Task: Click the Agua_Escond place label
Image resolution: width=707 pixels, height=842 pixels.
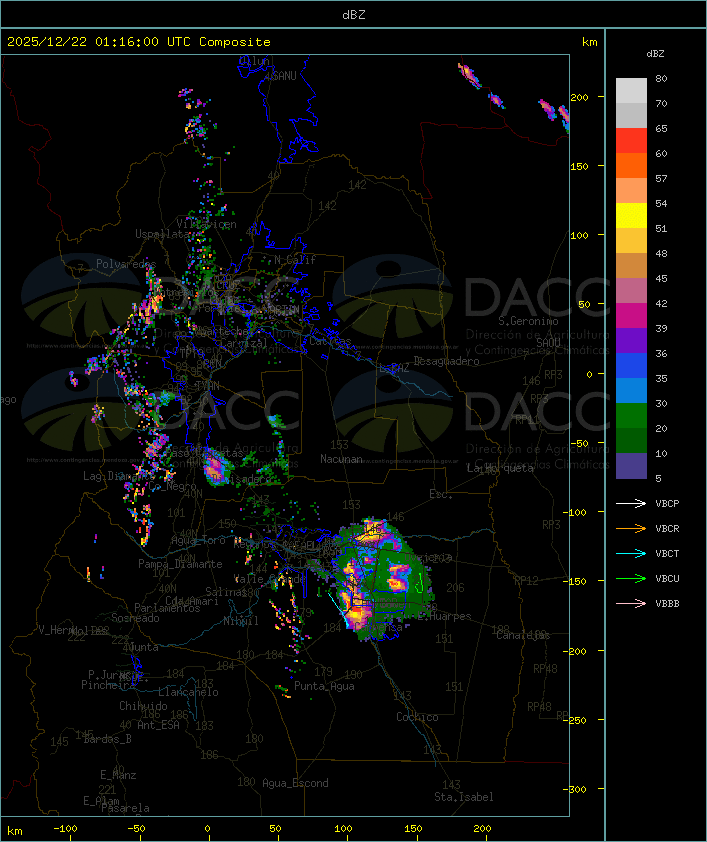Action: pos(295,783)
